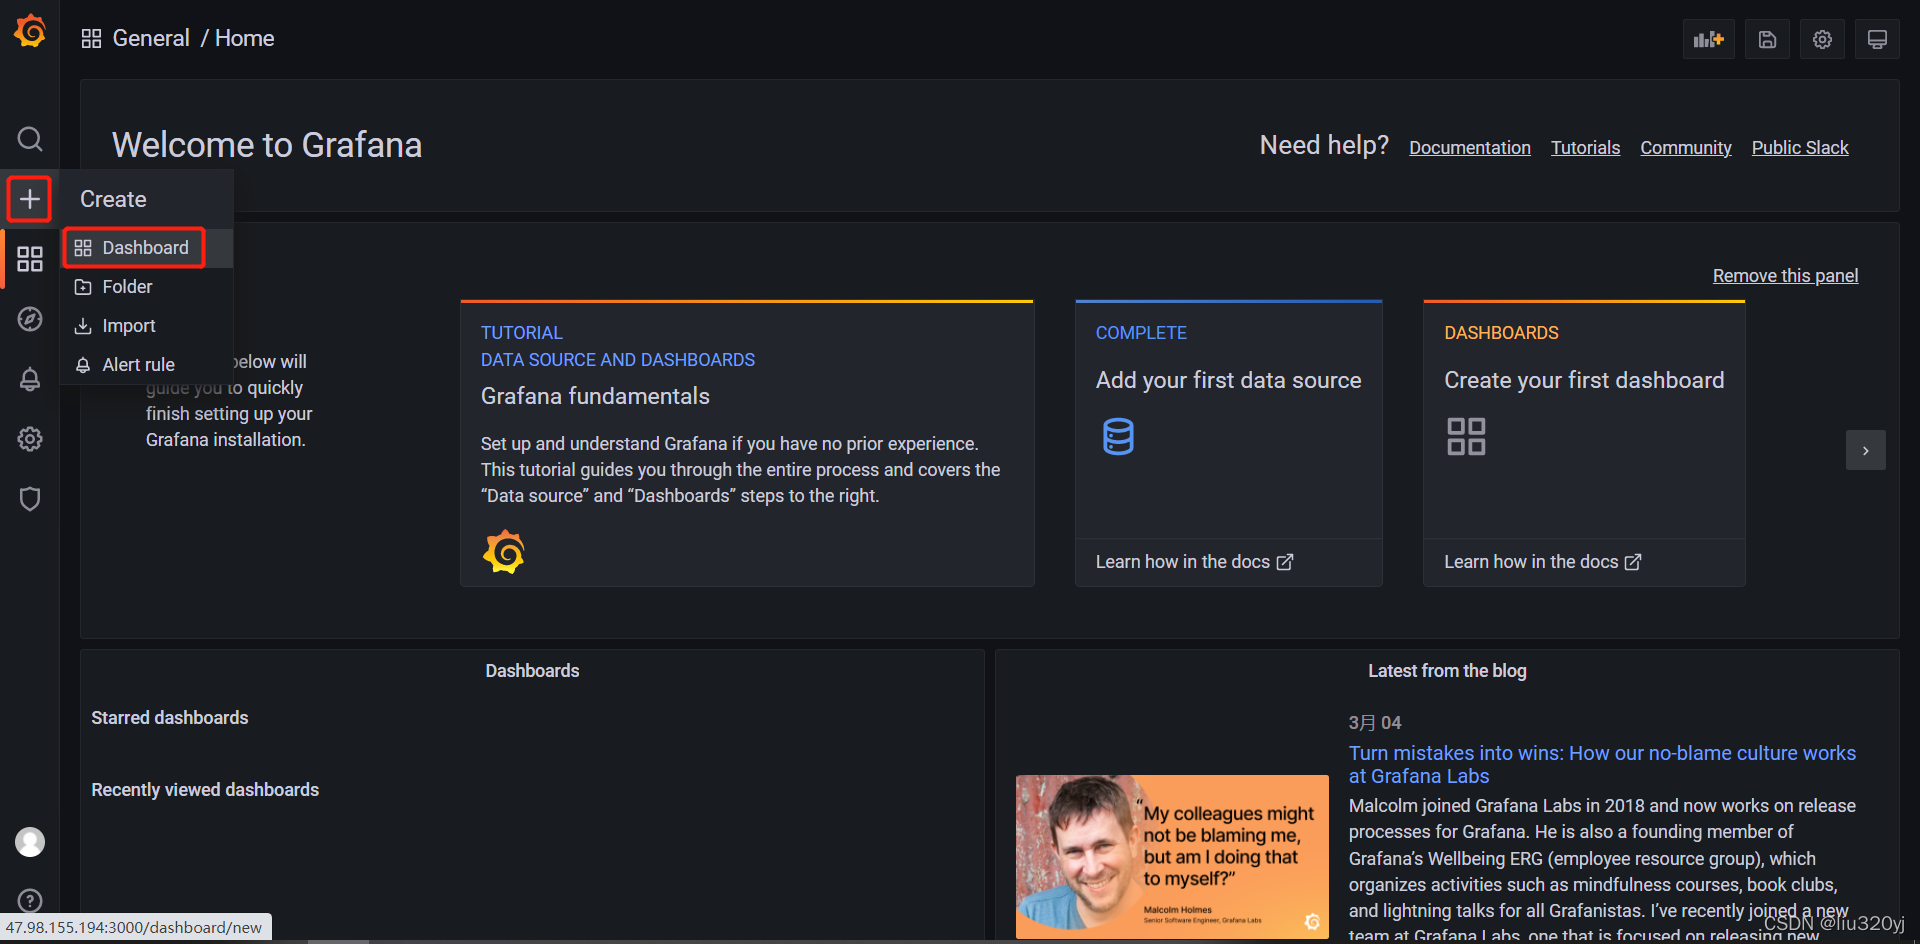Click the Welcome to Grafana heading
The image size is (1920, 944).
click(267, 145)
